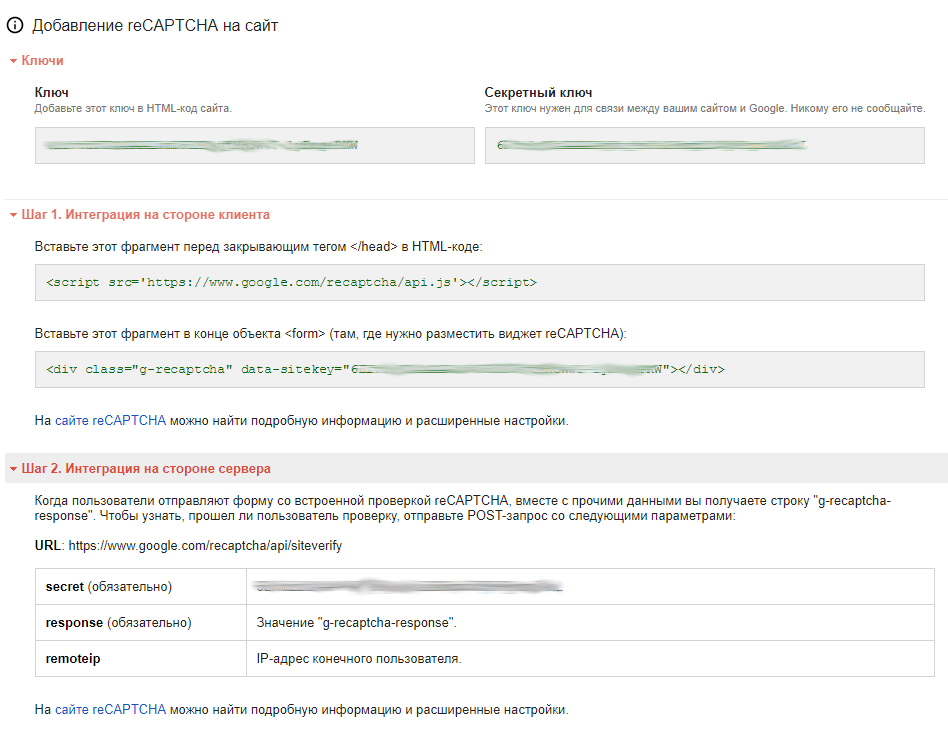Click the IP-адрес конечного пользователя description cell
Viewport: 948px width, 735px height.
[359, 659]
